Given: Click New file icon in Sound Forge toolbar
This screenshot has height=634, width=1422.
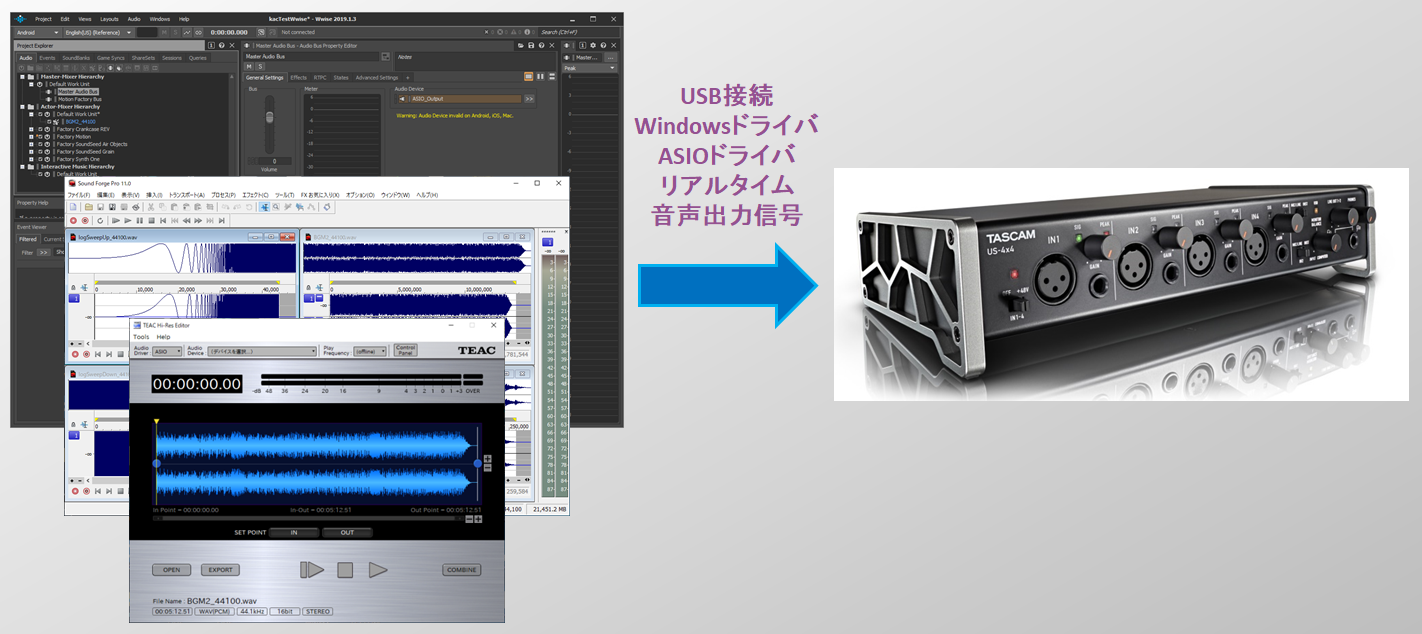Looking at the screenshot, I should click(x=73, y=207).
